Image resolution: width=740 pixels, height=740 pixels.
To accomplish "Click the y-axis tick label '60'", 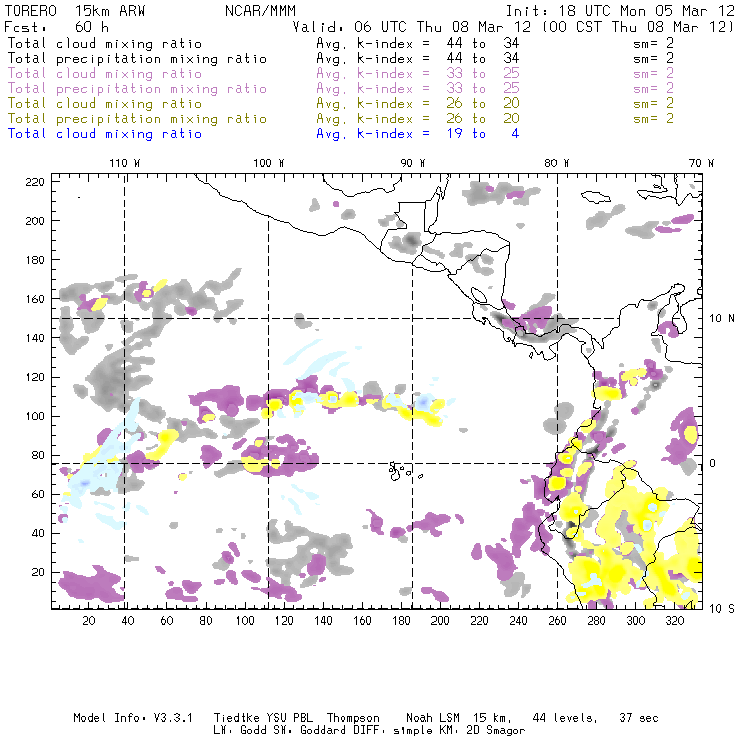I will (38, 494).
